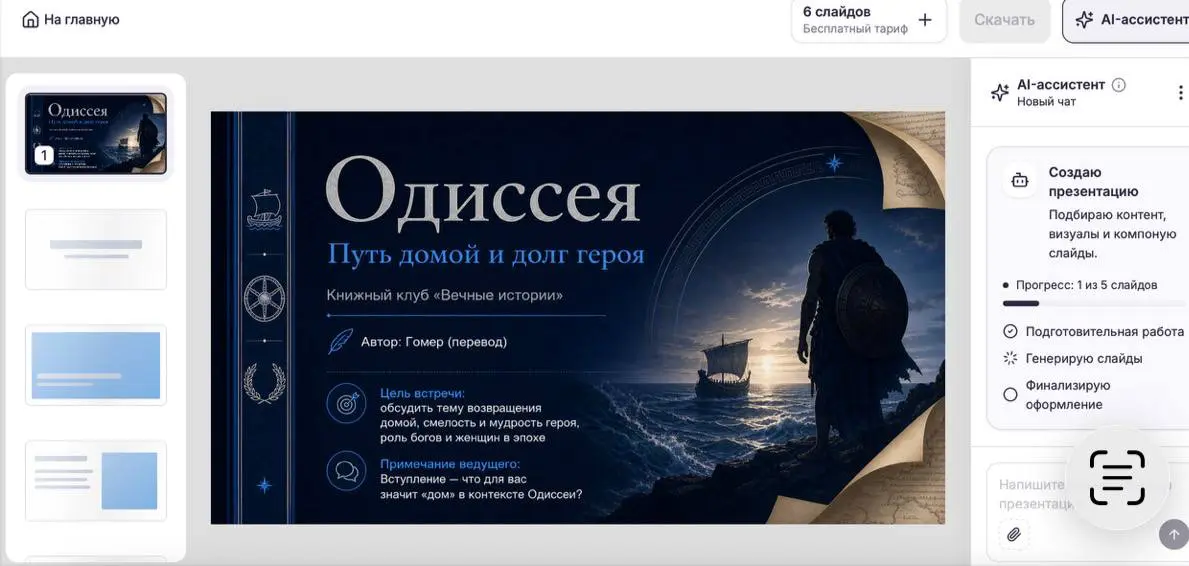1189x566 pixels.
Task: Go to home via the house icon
Action: tap(30, 20)
